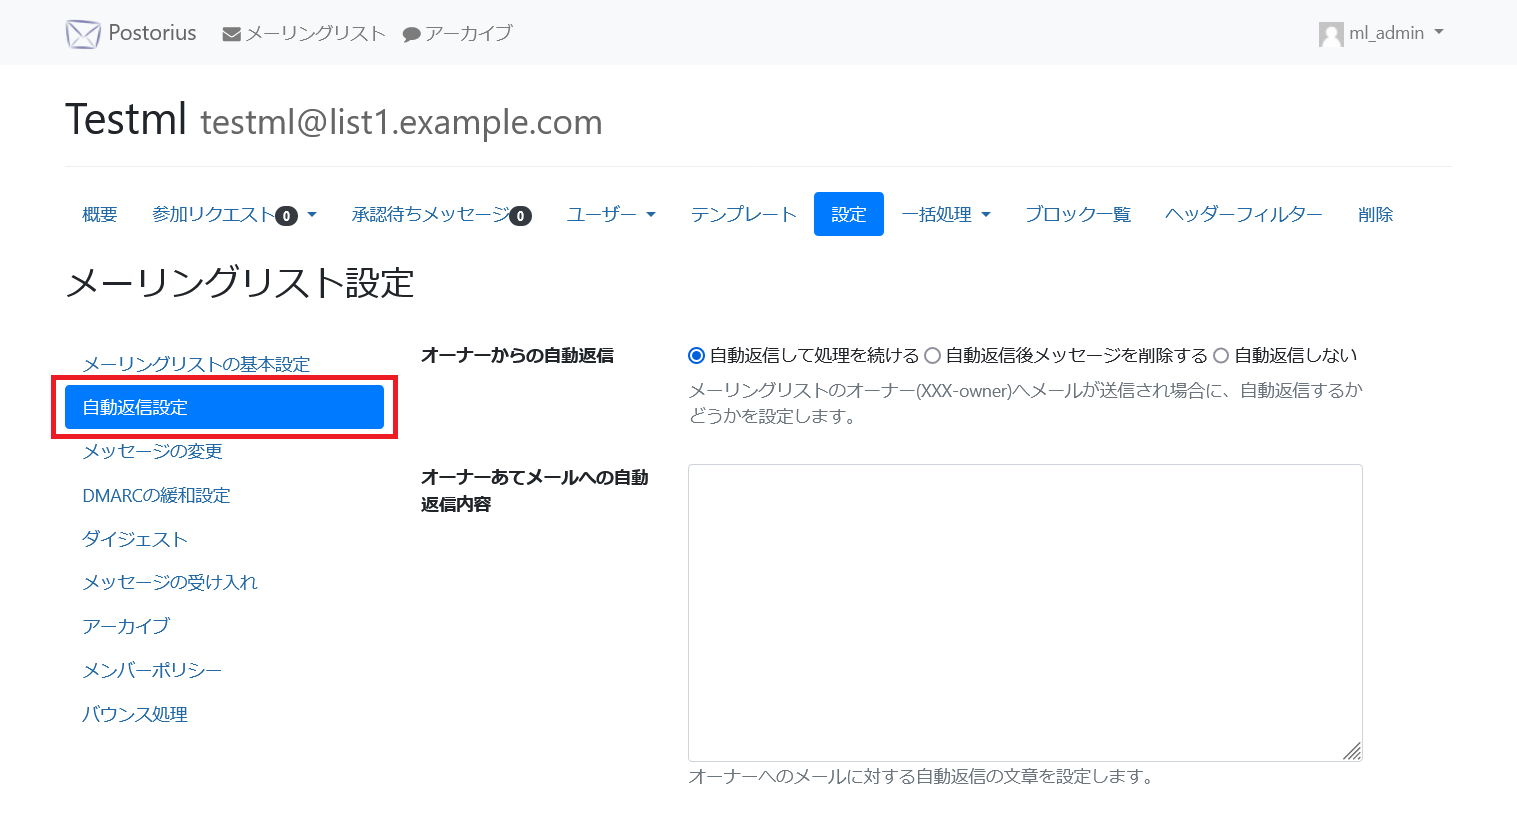
Task: Click the 0 badge on 参加リクエスト
Action: coord(286,215)
